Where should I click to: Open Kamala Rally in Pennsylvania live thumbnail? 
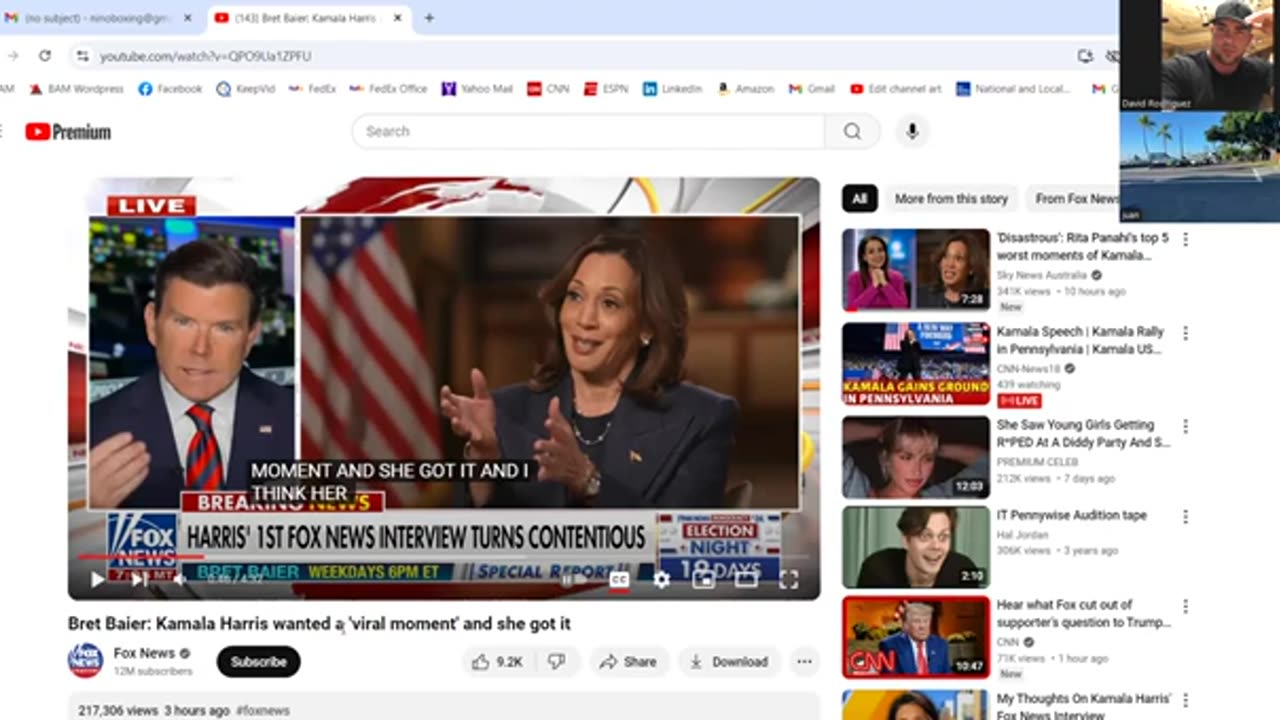coord(916,363)
